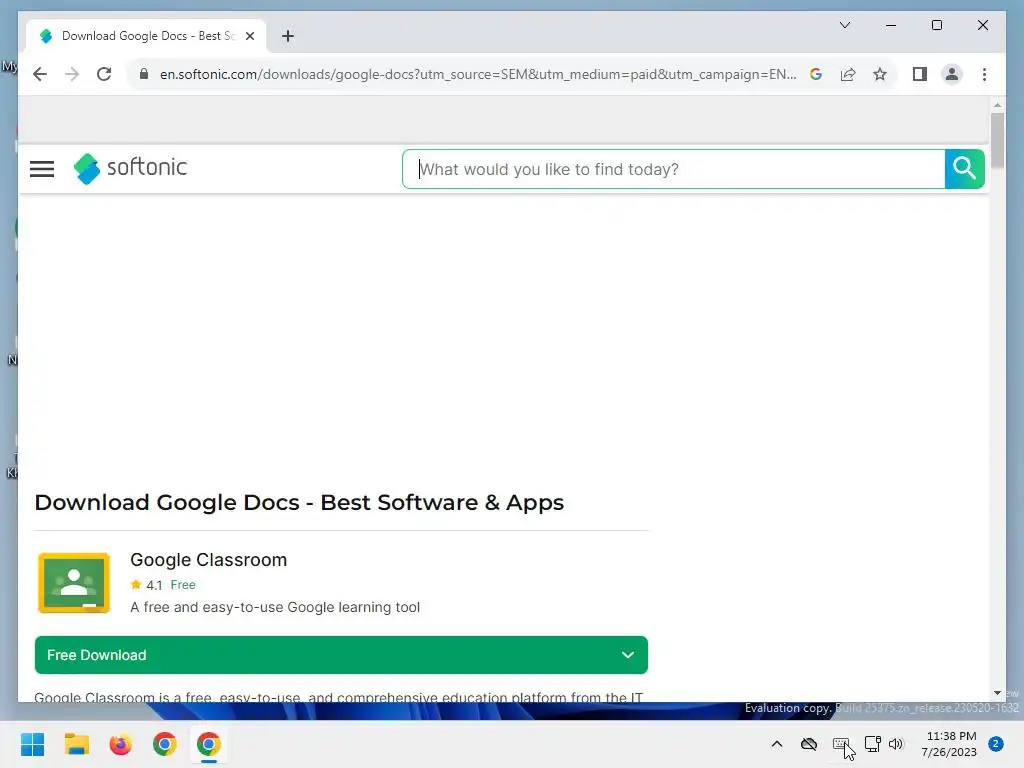Open active Chrome taskbar icon

coord(209,744)
